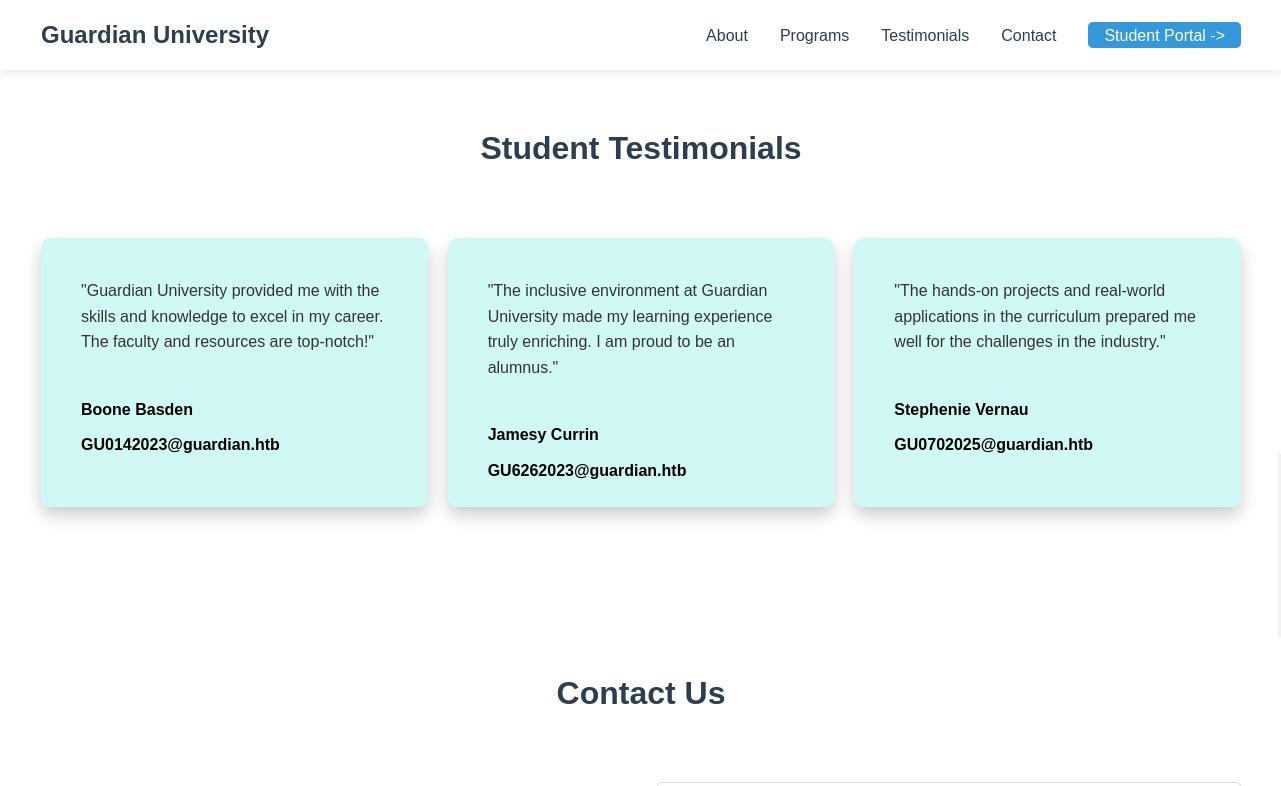Navigate to the Contact section
Screen dimensions: 1281x786
pyautogui.click(x=1028, y=35)
